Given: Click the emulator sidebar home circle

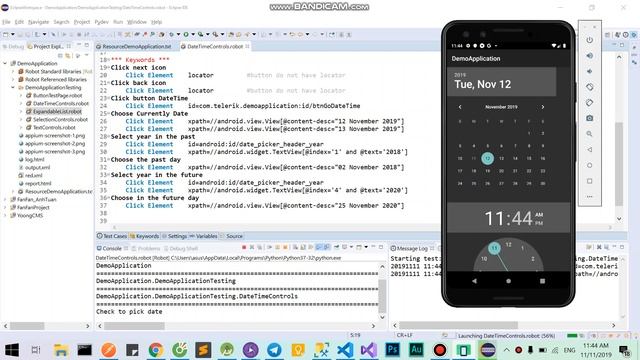Looking at the screenshot, I should [x=589, y=165].
